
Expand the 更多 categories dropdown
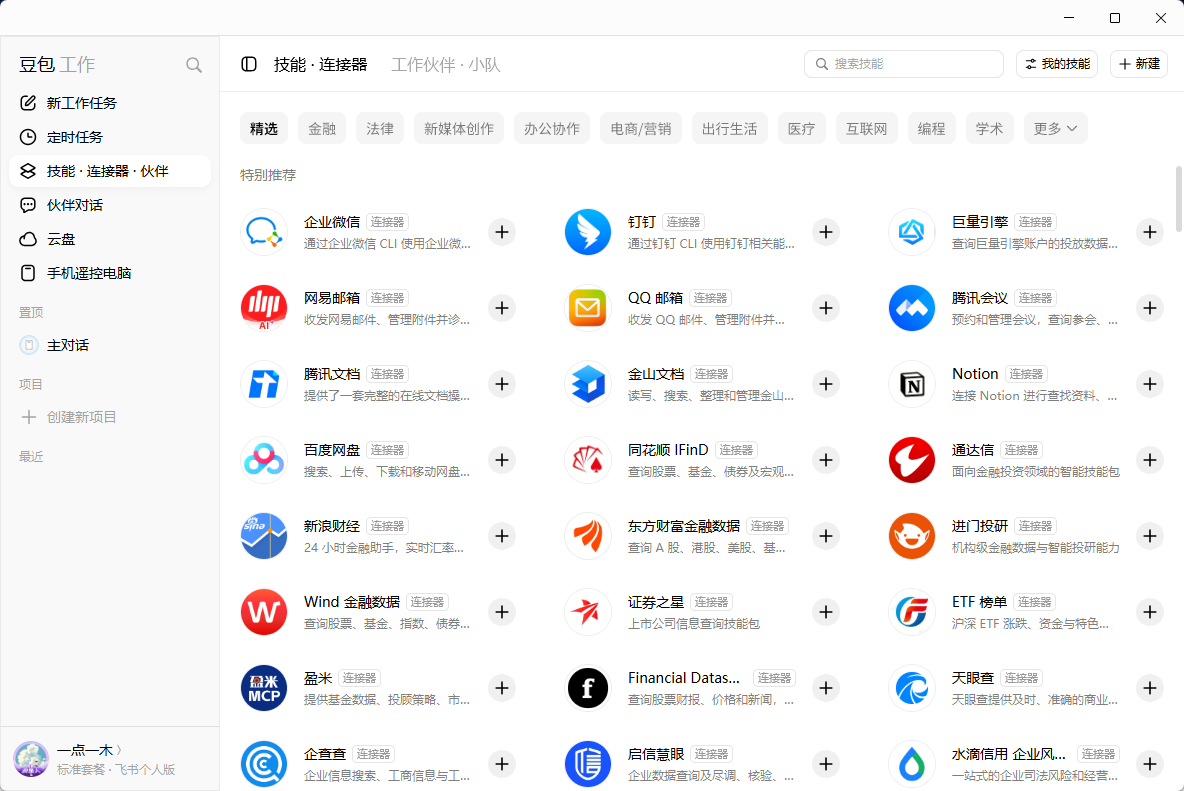coord(1056,129)
